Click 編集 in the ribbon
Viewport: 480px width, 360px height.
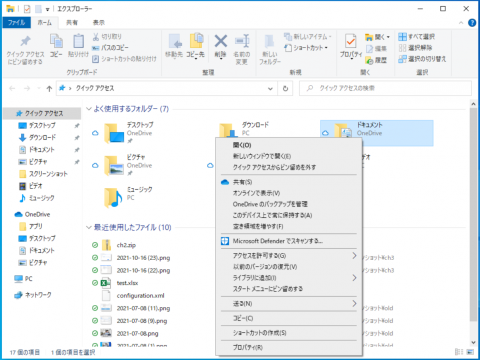376,49
